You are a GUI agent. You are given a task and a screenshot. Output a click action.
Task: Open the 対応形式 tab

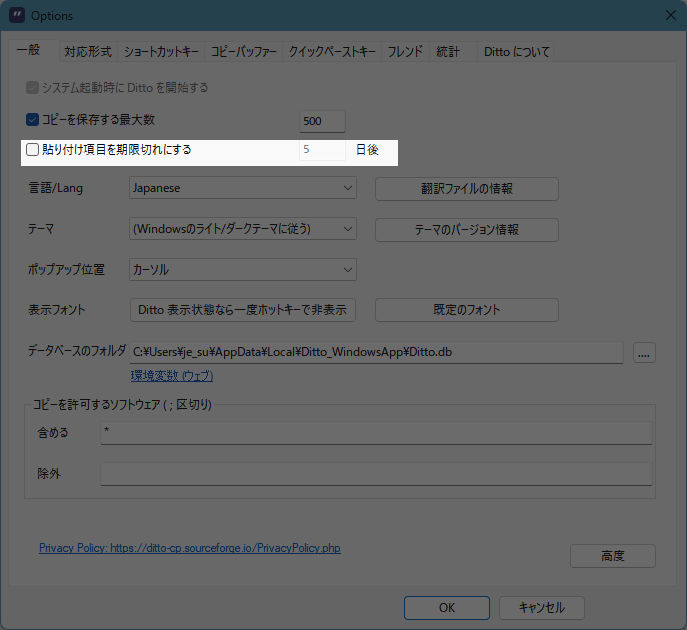(88, 52)
